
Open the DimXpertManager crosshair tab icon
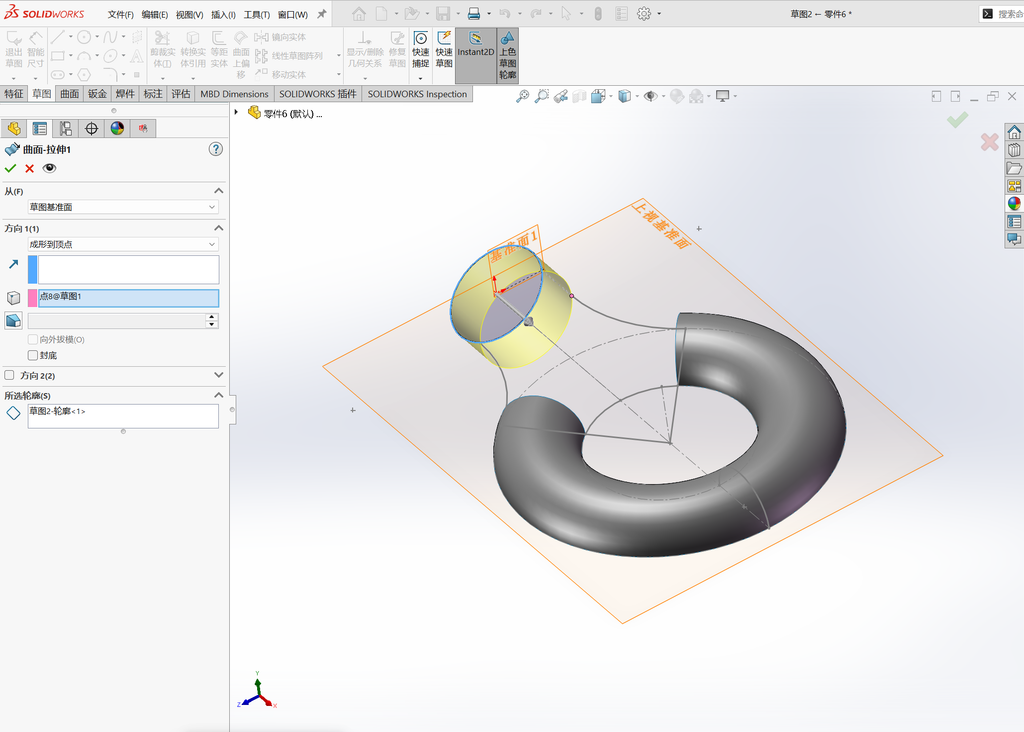[x=91, y=129]
